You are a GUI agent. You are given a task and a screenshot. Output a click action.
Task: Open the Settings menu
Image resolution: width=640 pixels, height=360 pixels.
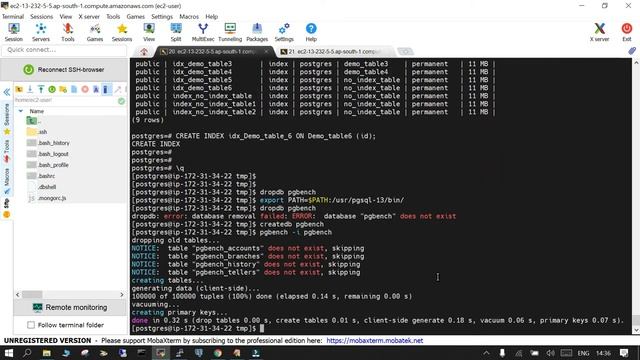click(162, 17)
